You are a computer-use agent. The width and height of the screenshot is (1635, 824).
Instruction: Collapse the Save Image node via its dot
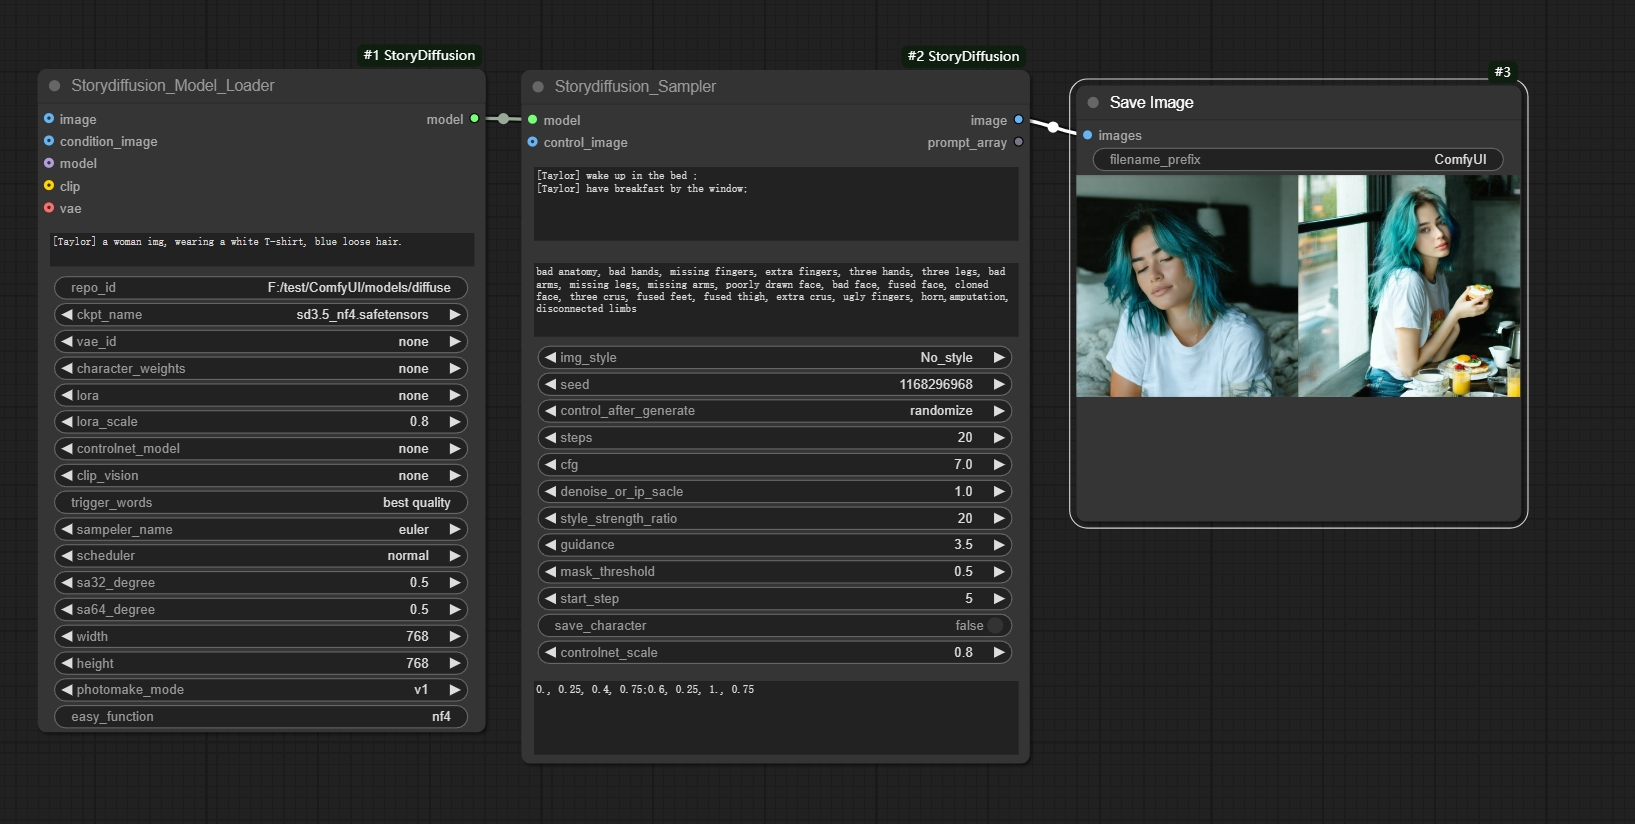(x=1093, y=102)
